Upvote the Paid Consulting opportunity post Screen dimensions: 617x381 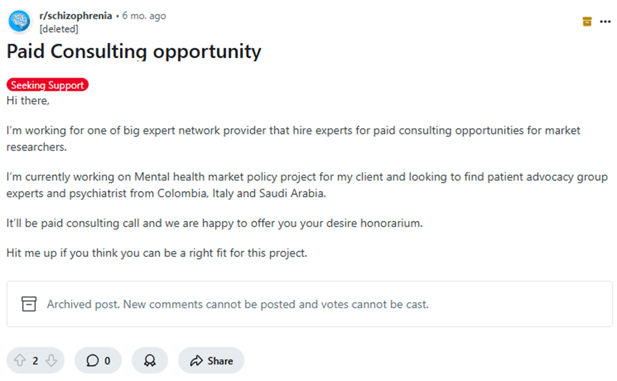(20, 360)
